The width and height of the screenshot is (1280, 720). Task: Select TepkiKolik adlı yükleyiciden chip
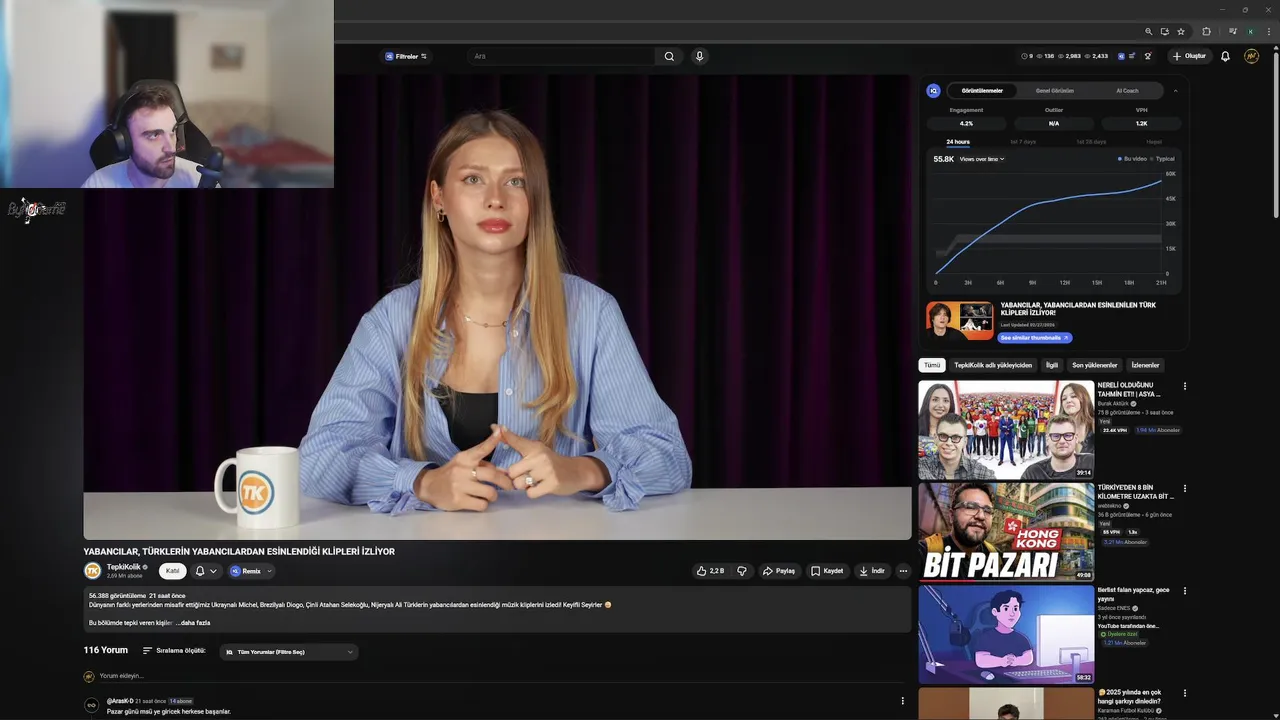pyautogui.click(x=993, y=365)
